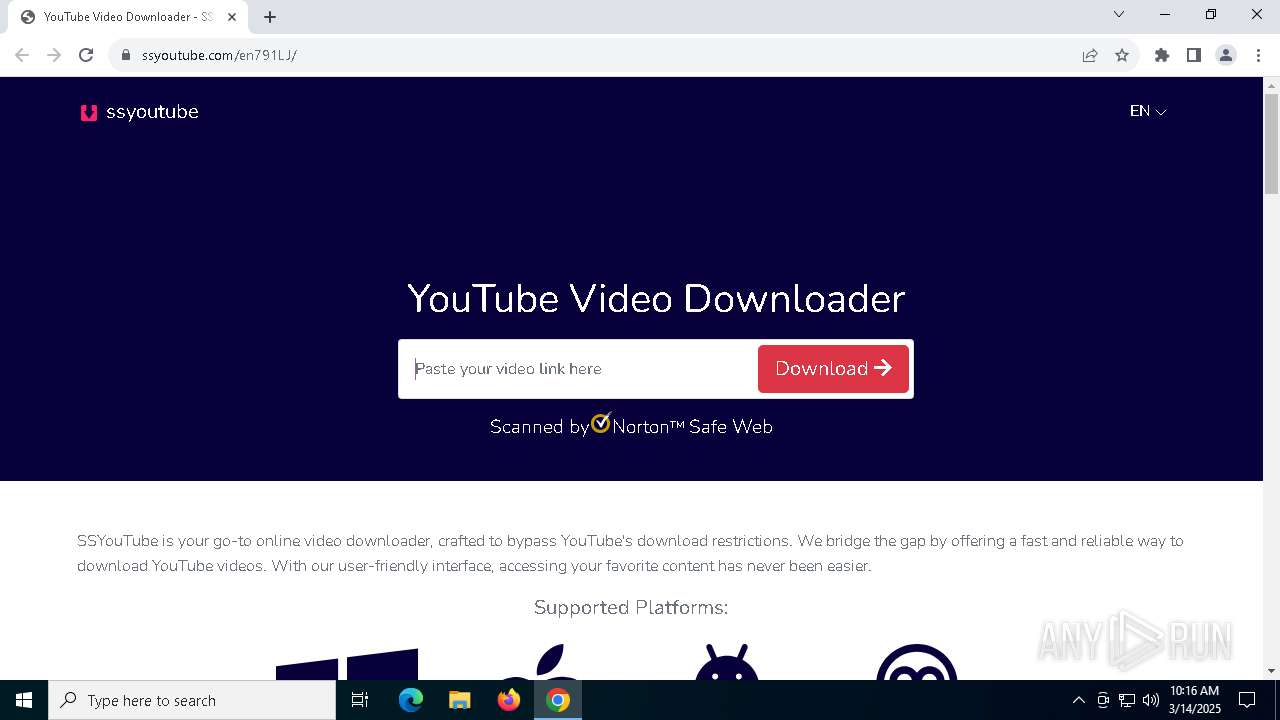The height and width of the screenshot is (720, 1280).
Task: Share this page icon in address bar
Action: (x=1090, y=55)
